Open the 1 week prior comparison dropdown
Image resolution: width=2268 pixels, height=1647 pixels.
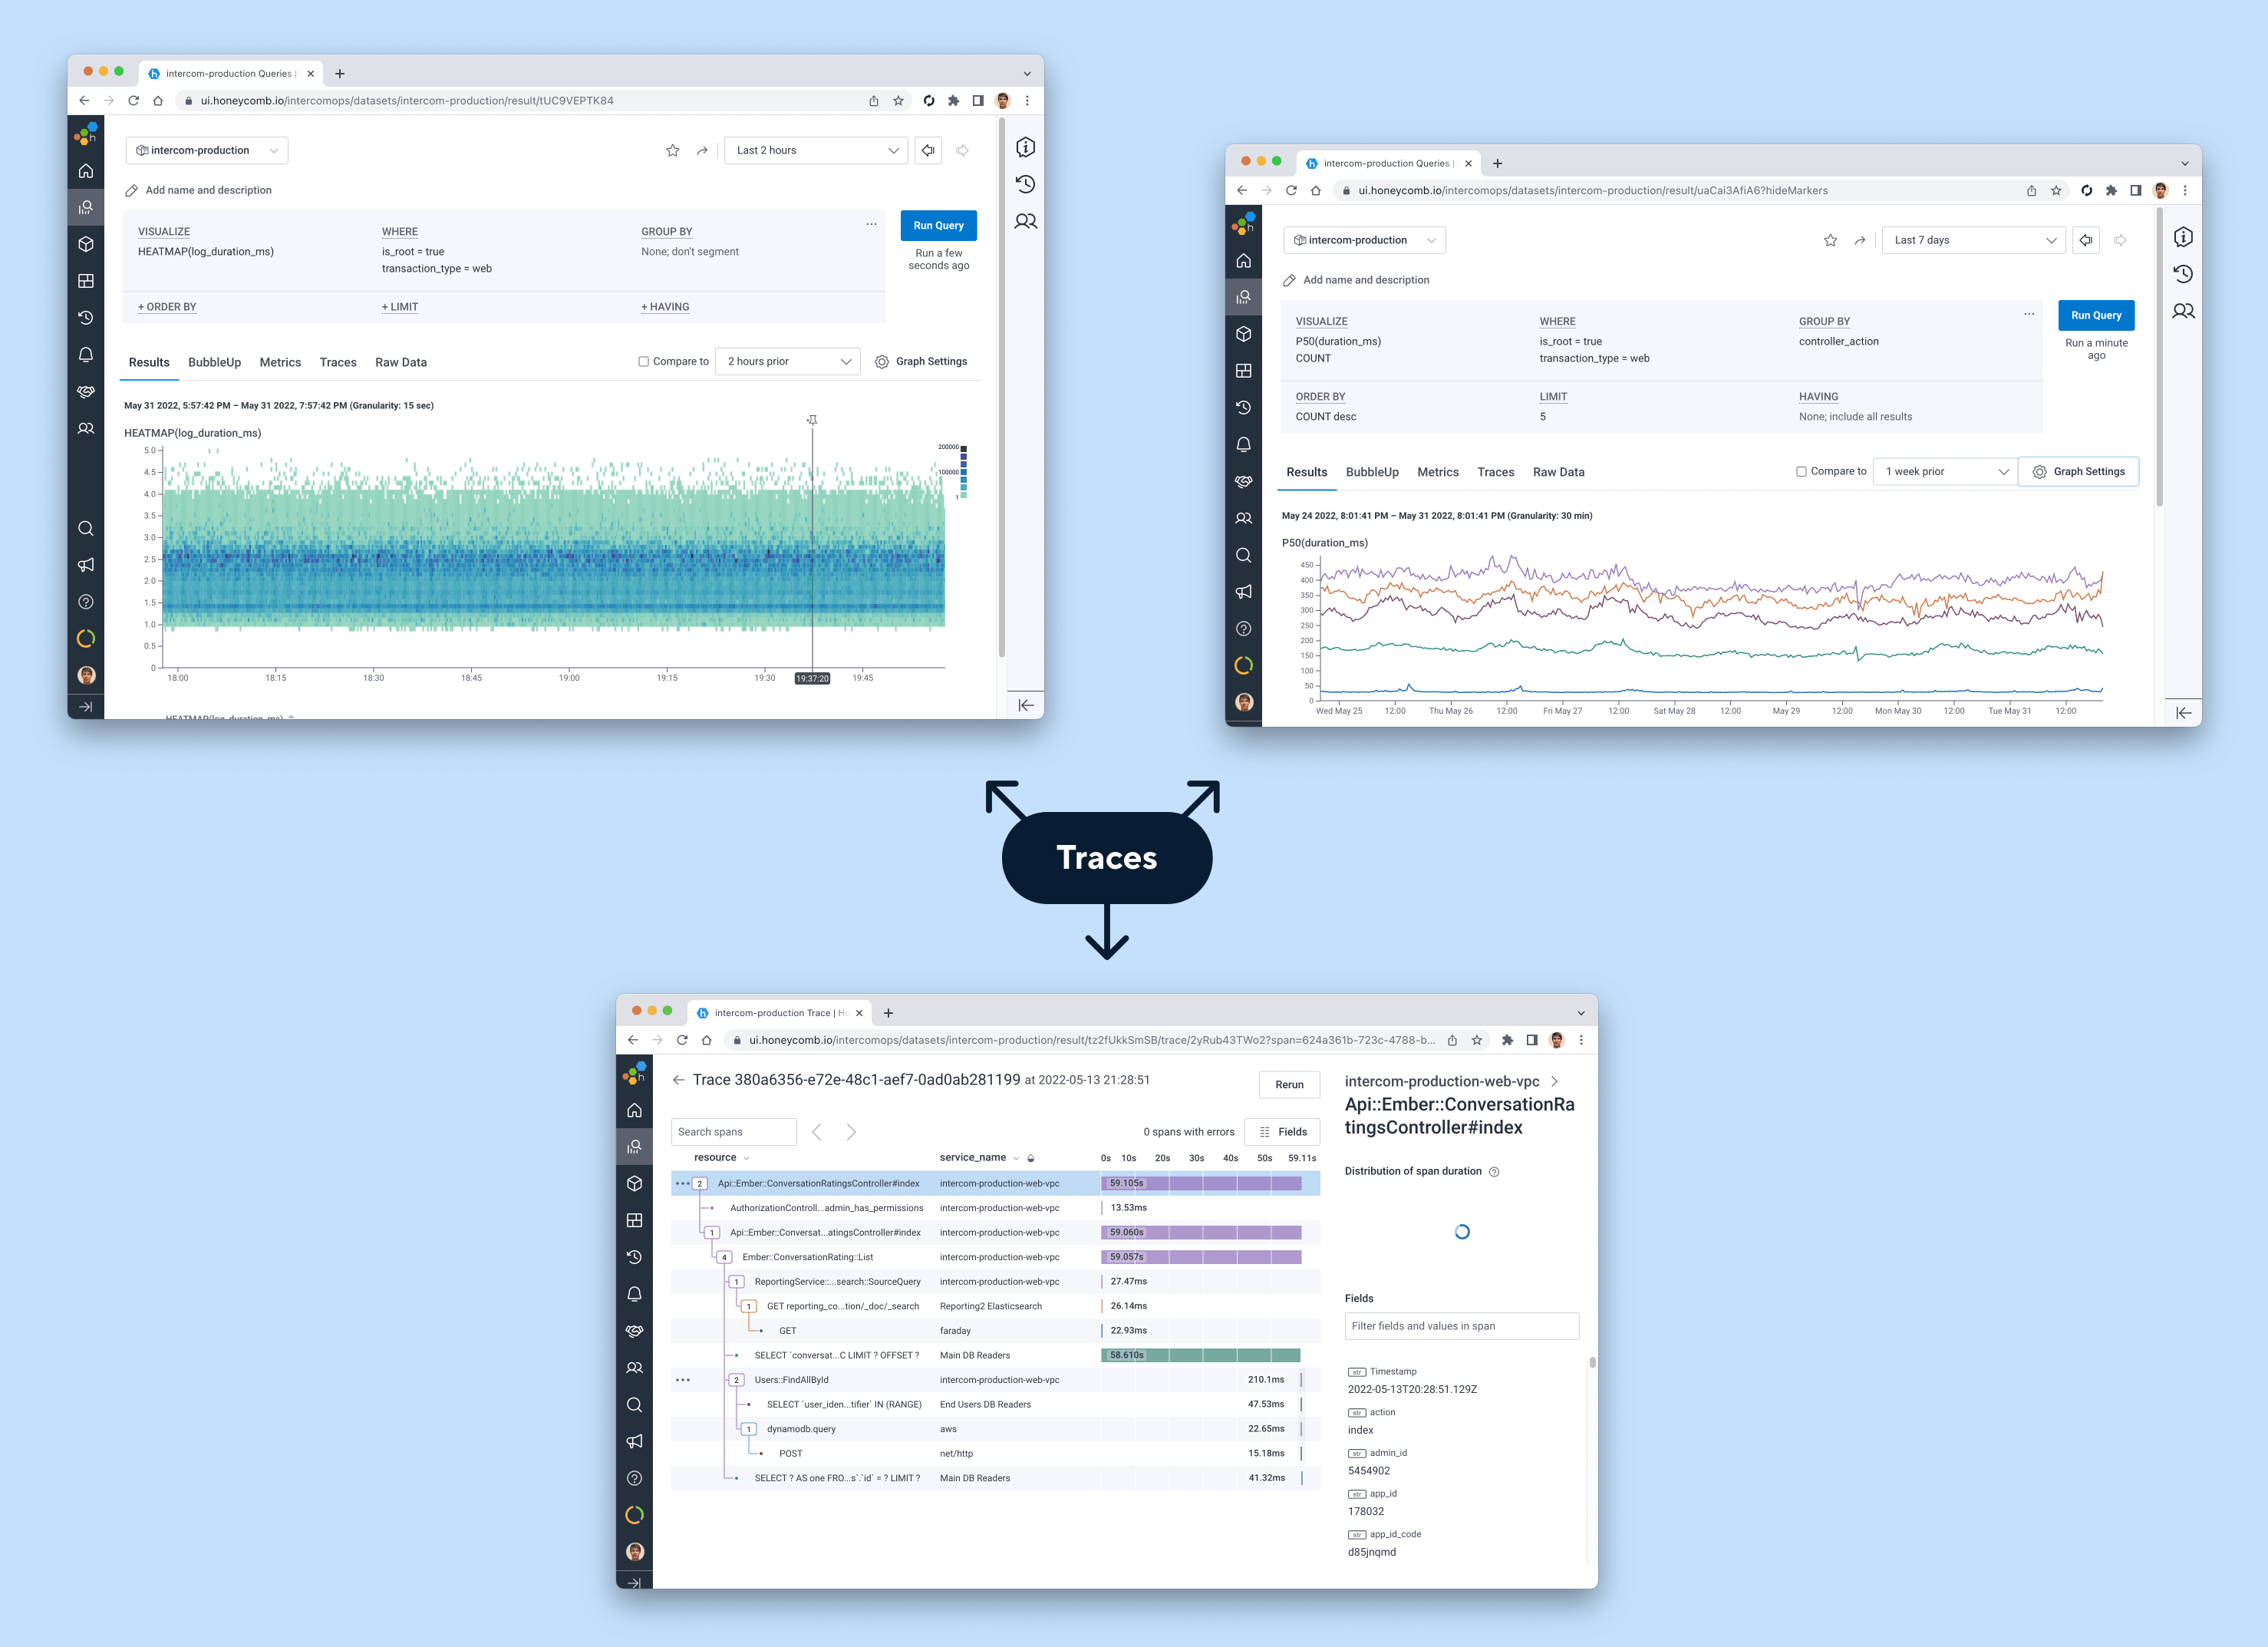(x=1944, y=472)
